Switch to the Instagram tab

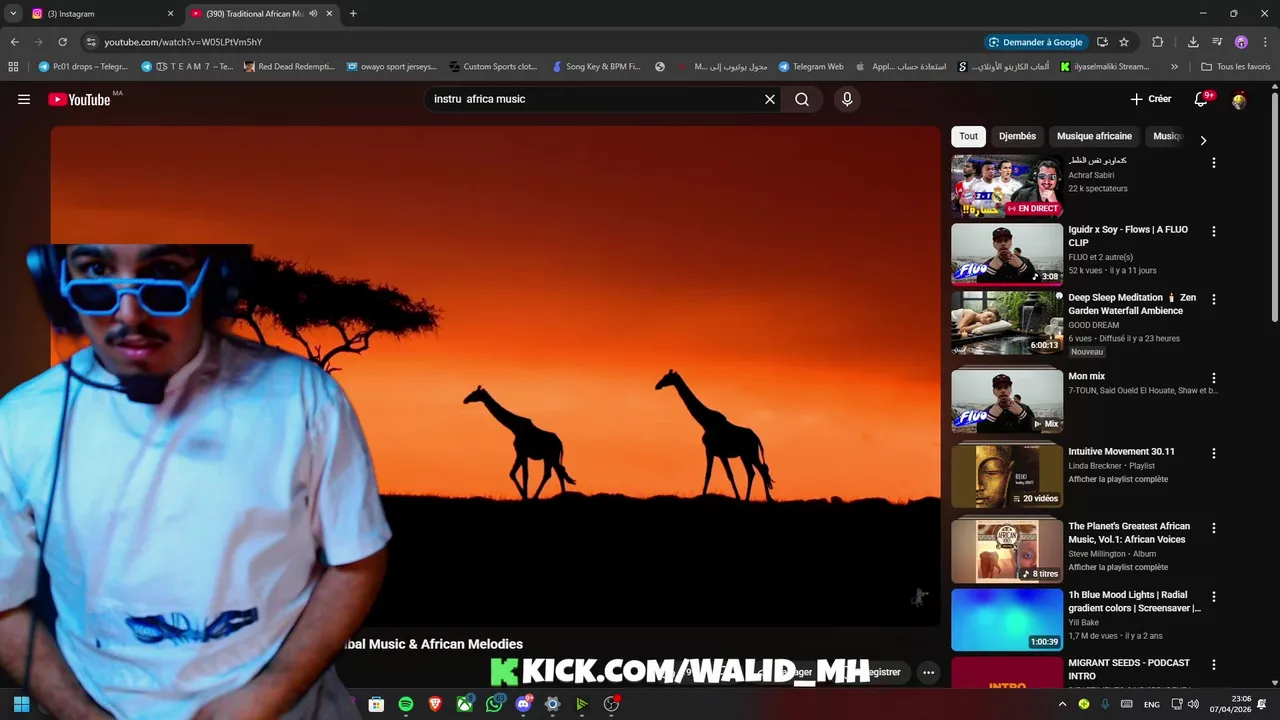click(x=100, y=14)
